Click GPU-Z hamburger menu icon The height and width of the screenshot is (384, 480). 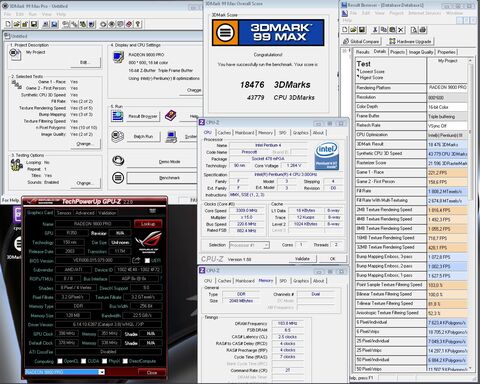coord(153,211)
